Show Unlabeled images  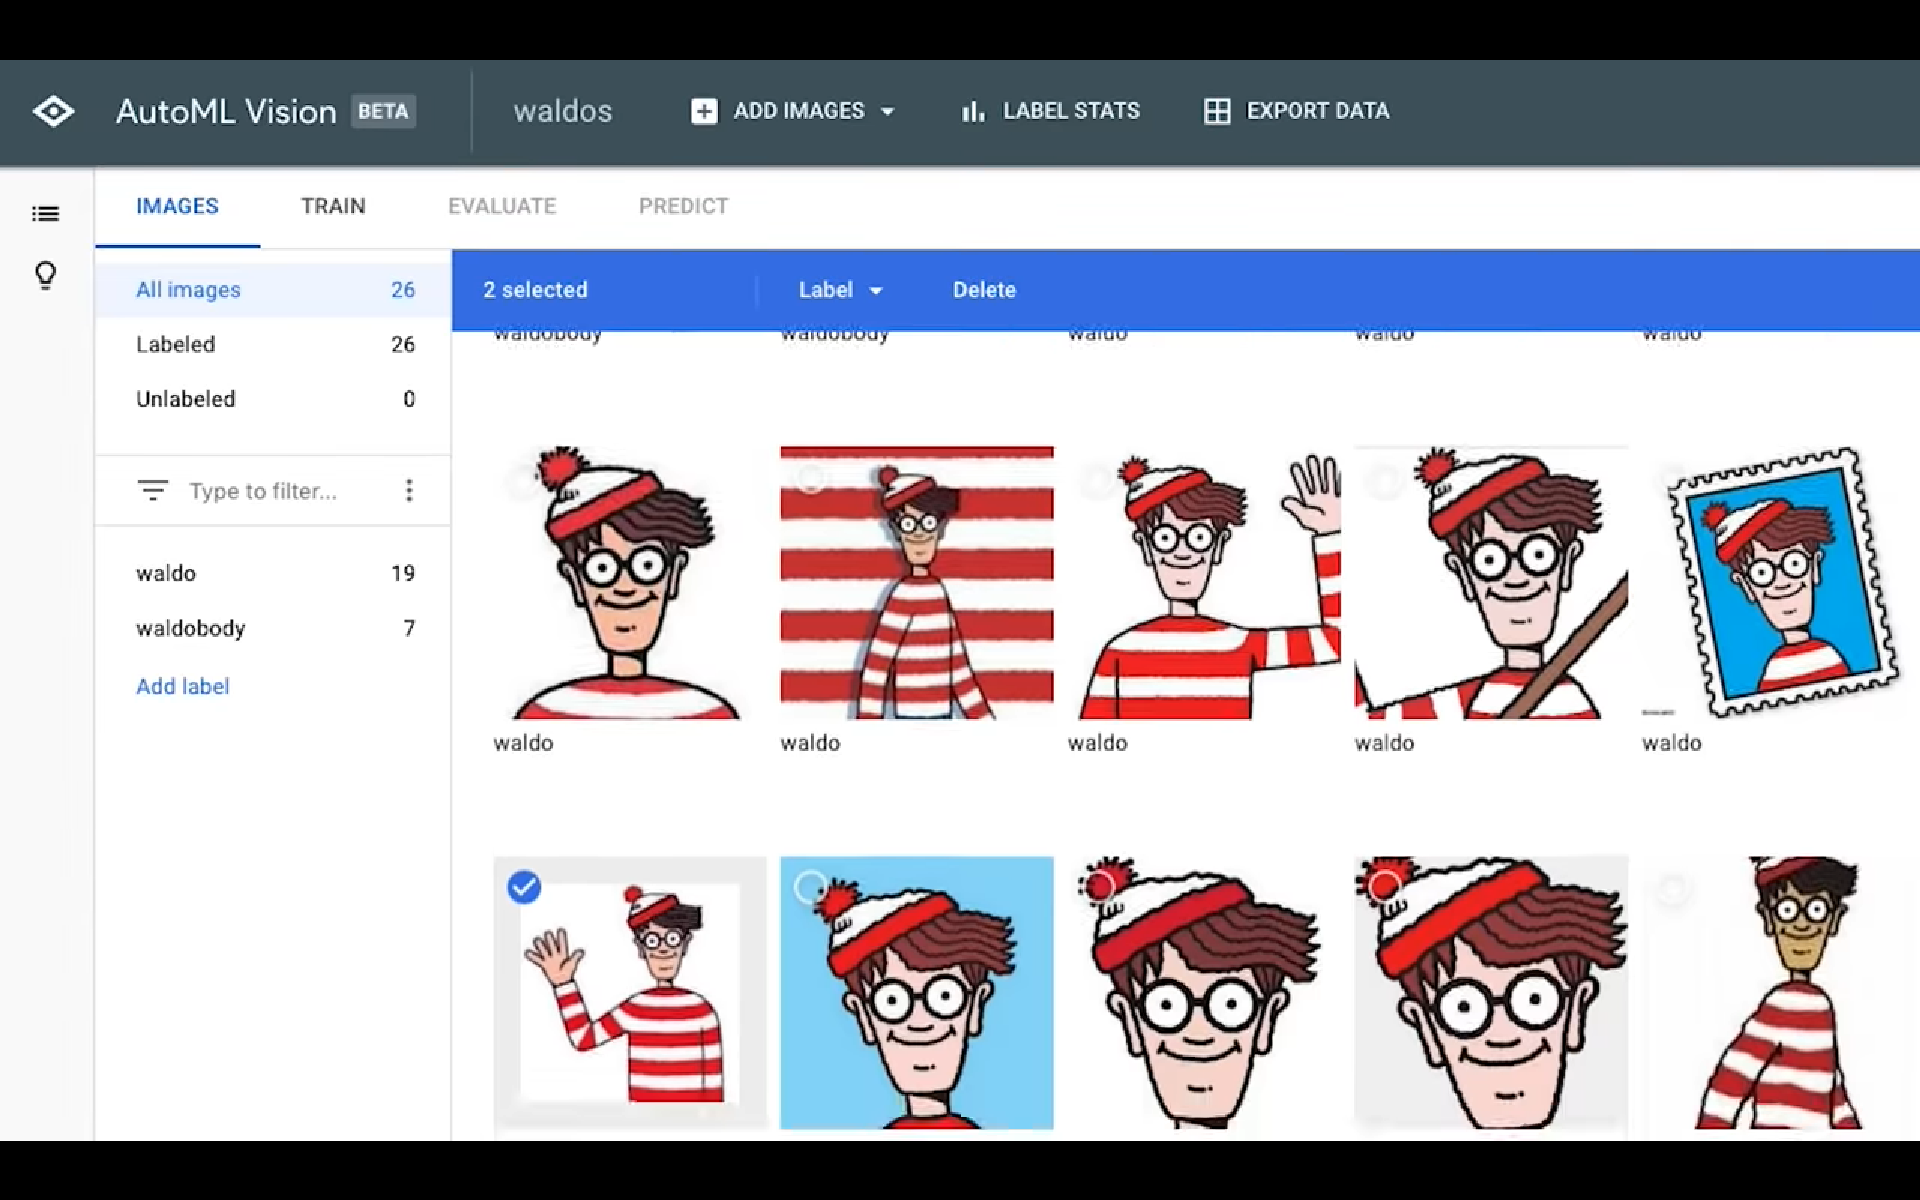point(273,399)
